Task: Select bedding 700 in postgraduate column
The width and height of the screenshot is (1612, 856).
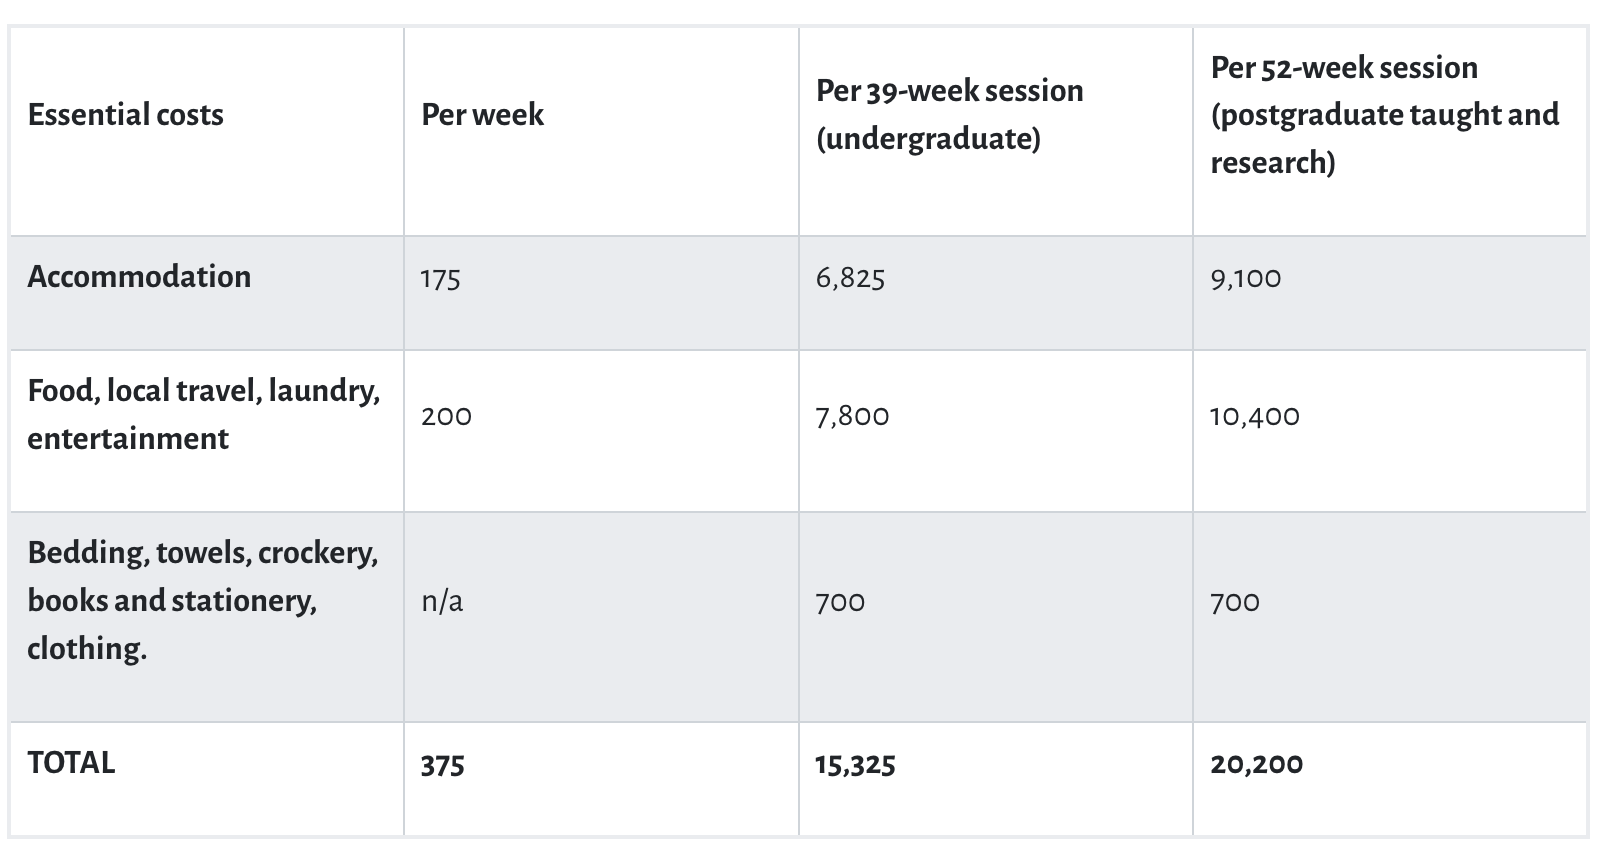Action: [1235, 602]
